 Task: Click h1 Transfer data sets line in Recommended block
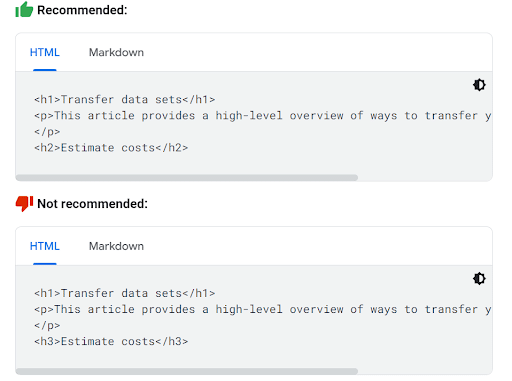[x=125, y=99]
